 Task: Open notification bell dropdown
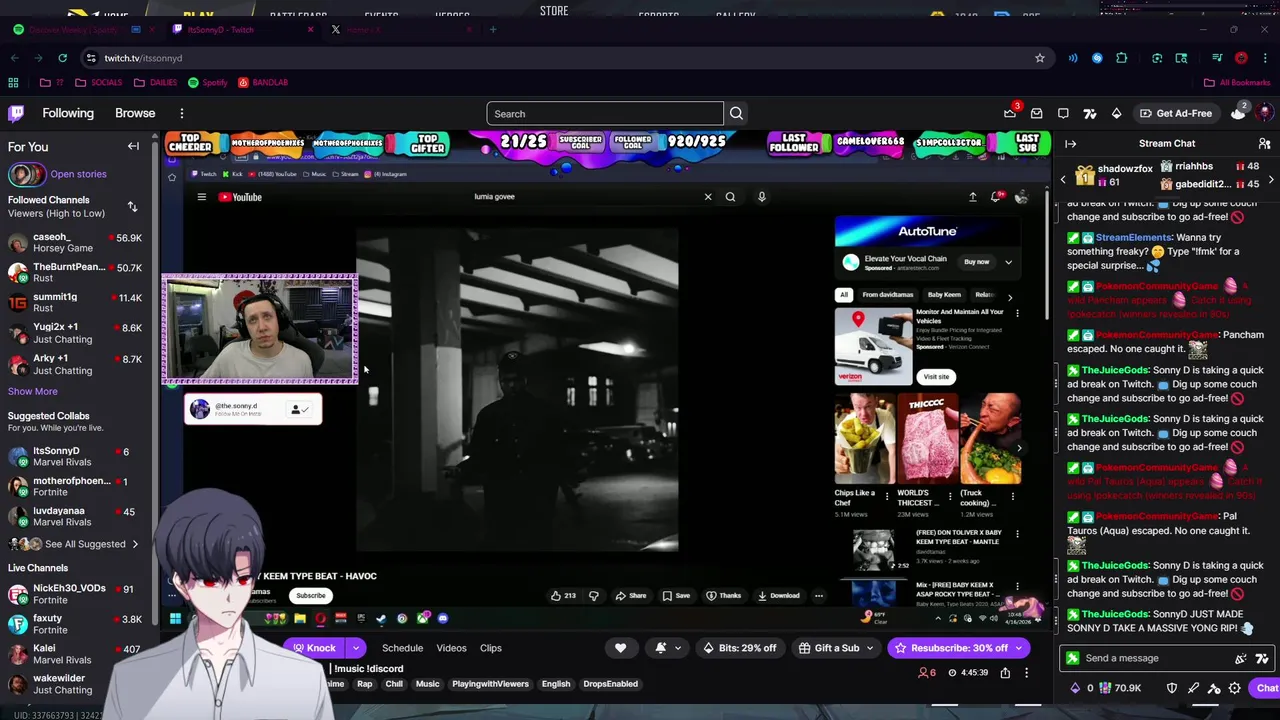[x=667, y=648]
